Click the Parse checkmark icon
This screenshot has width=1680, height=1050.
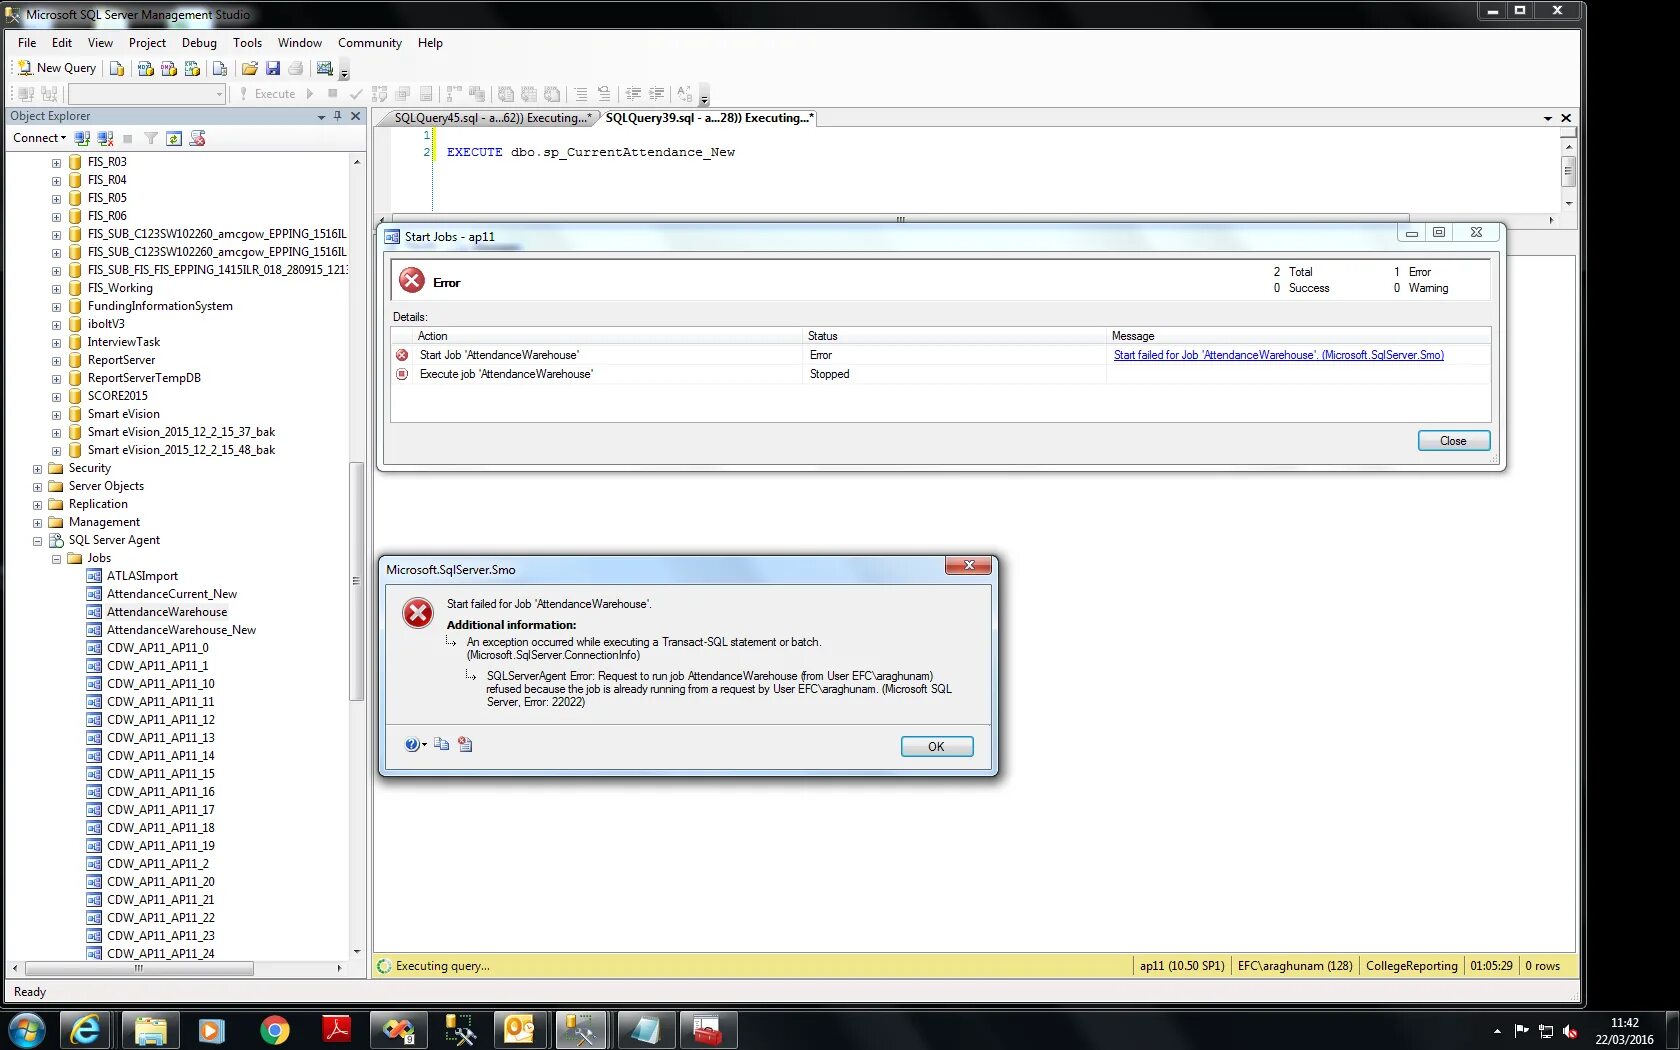click(356, 94)
